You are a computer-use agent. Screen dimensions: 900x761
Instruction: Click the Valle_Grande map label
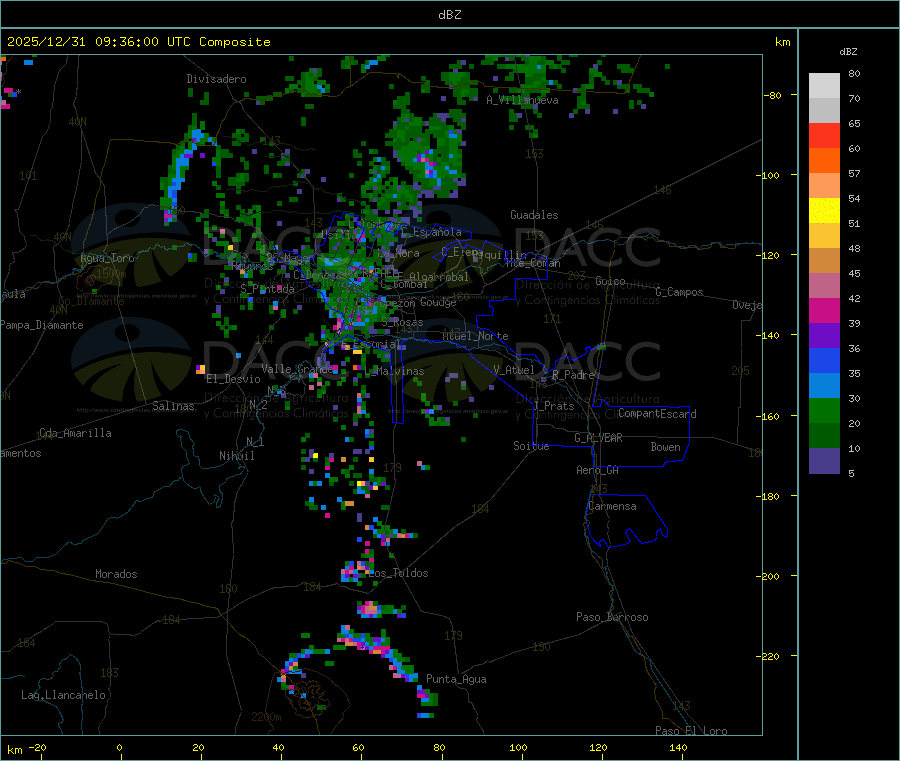click(x=295, y=369)
